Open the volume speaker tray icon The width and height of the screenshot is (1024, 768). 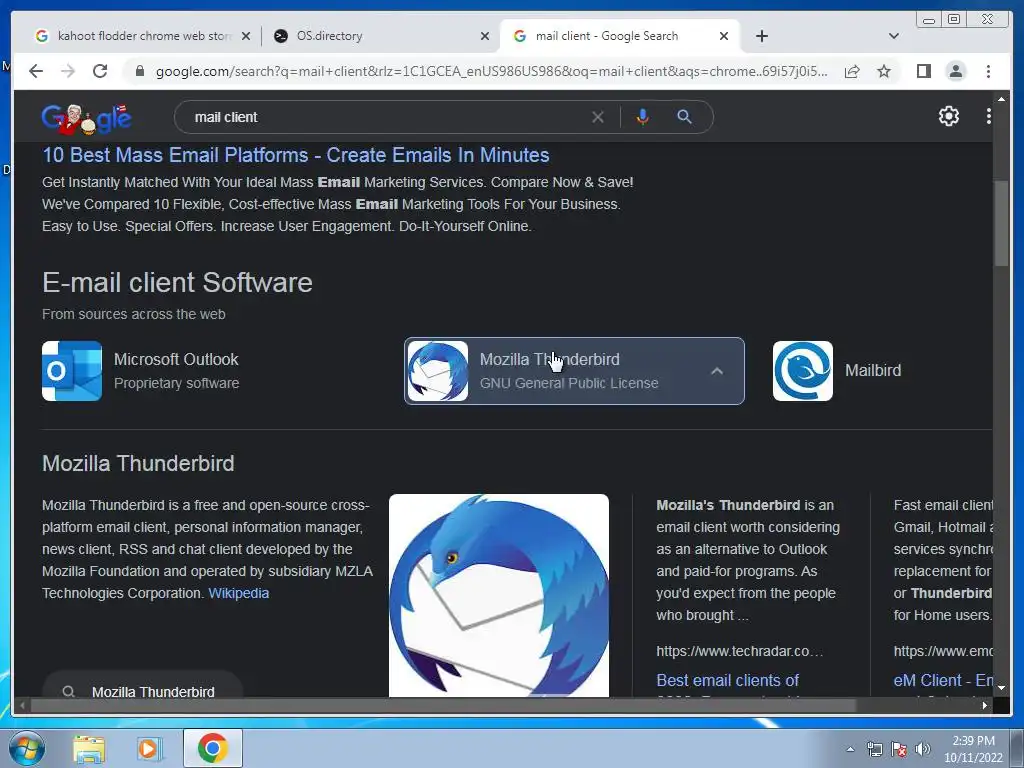tap(922, 749)
